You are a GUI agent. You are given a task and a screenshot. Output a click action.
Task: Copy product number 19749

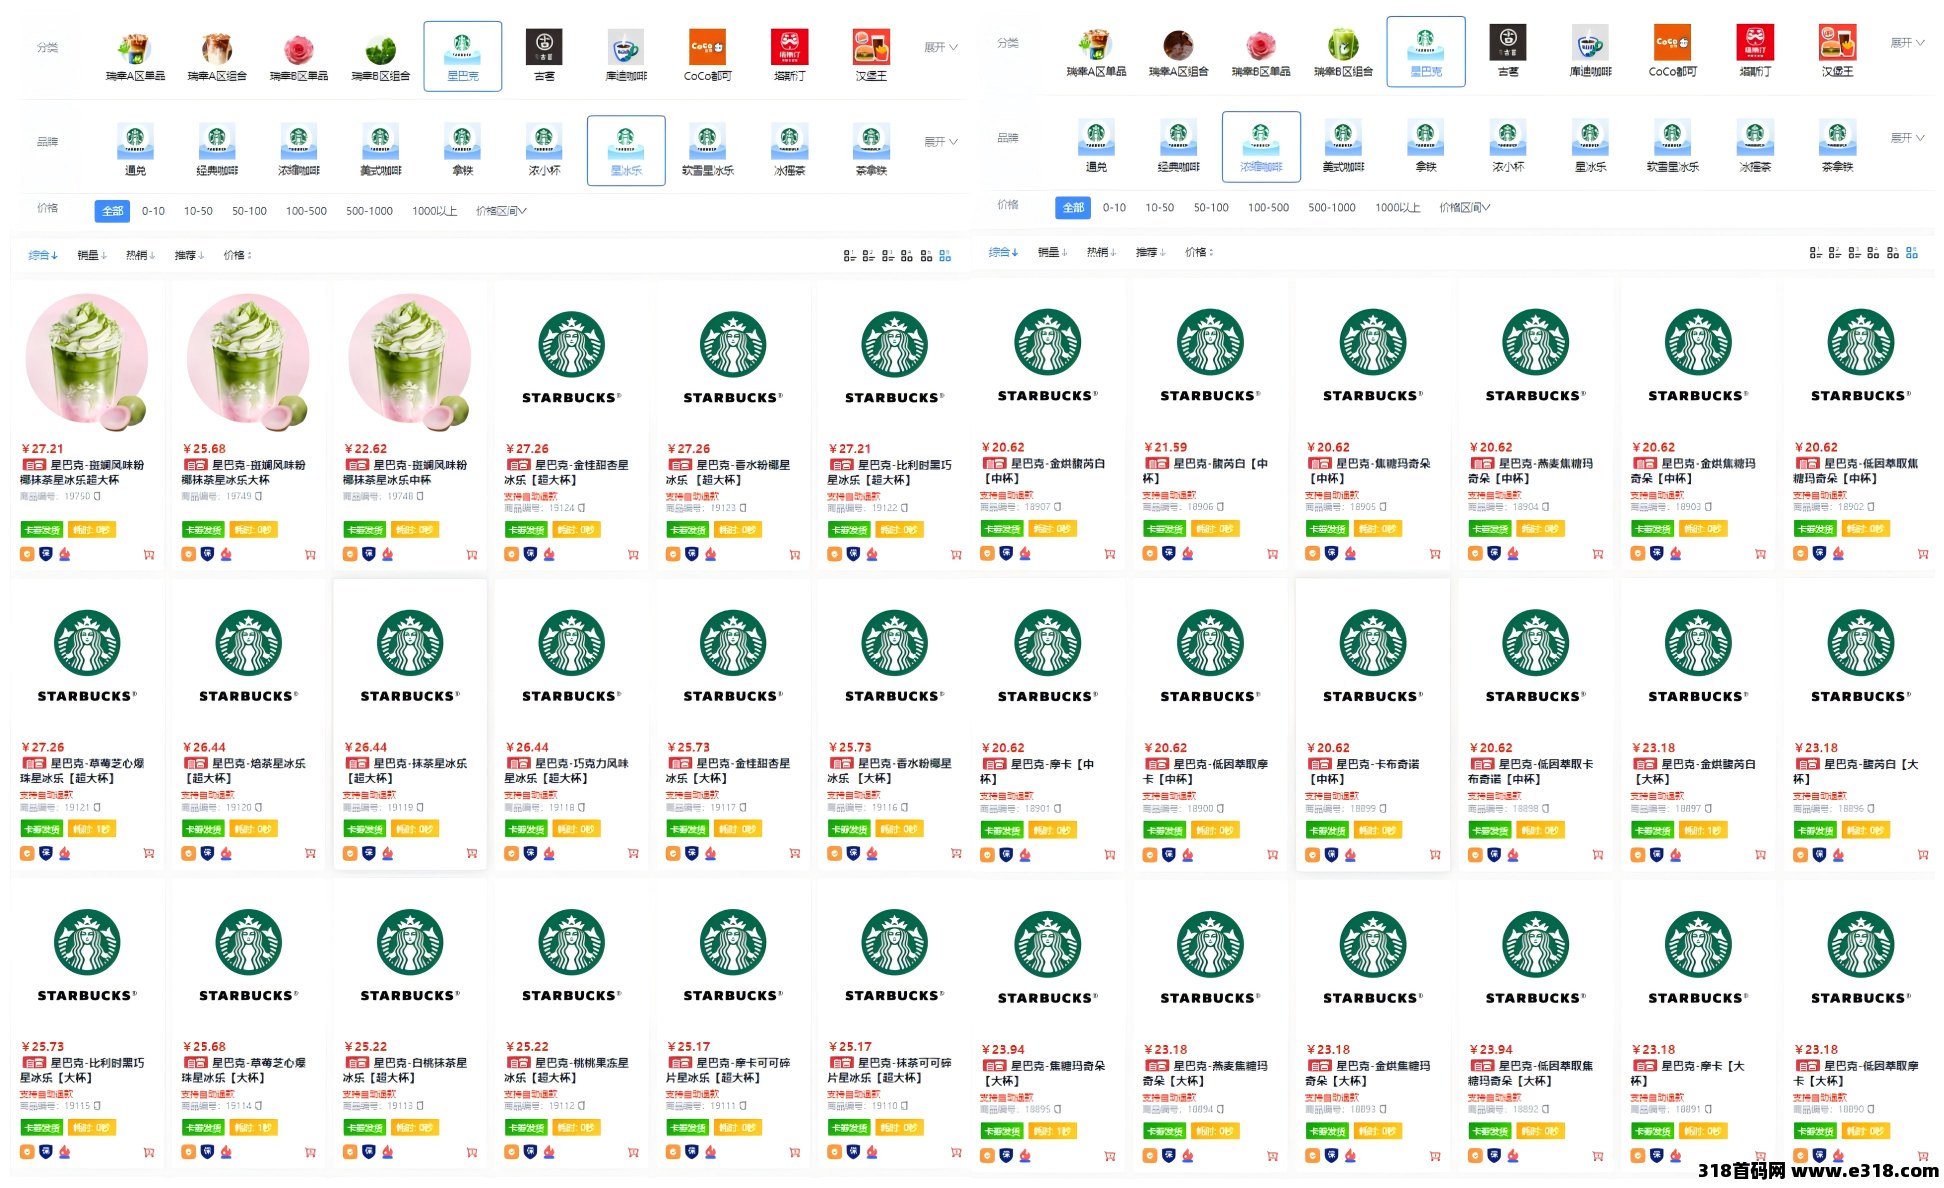click(259, 496)
